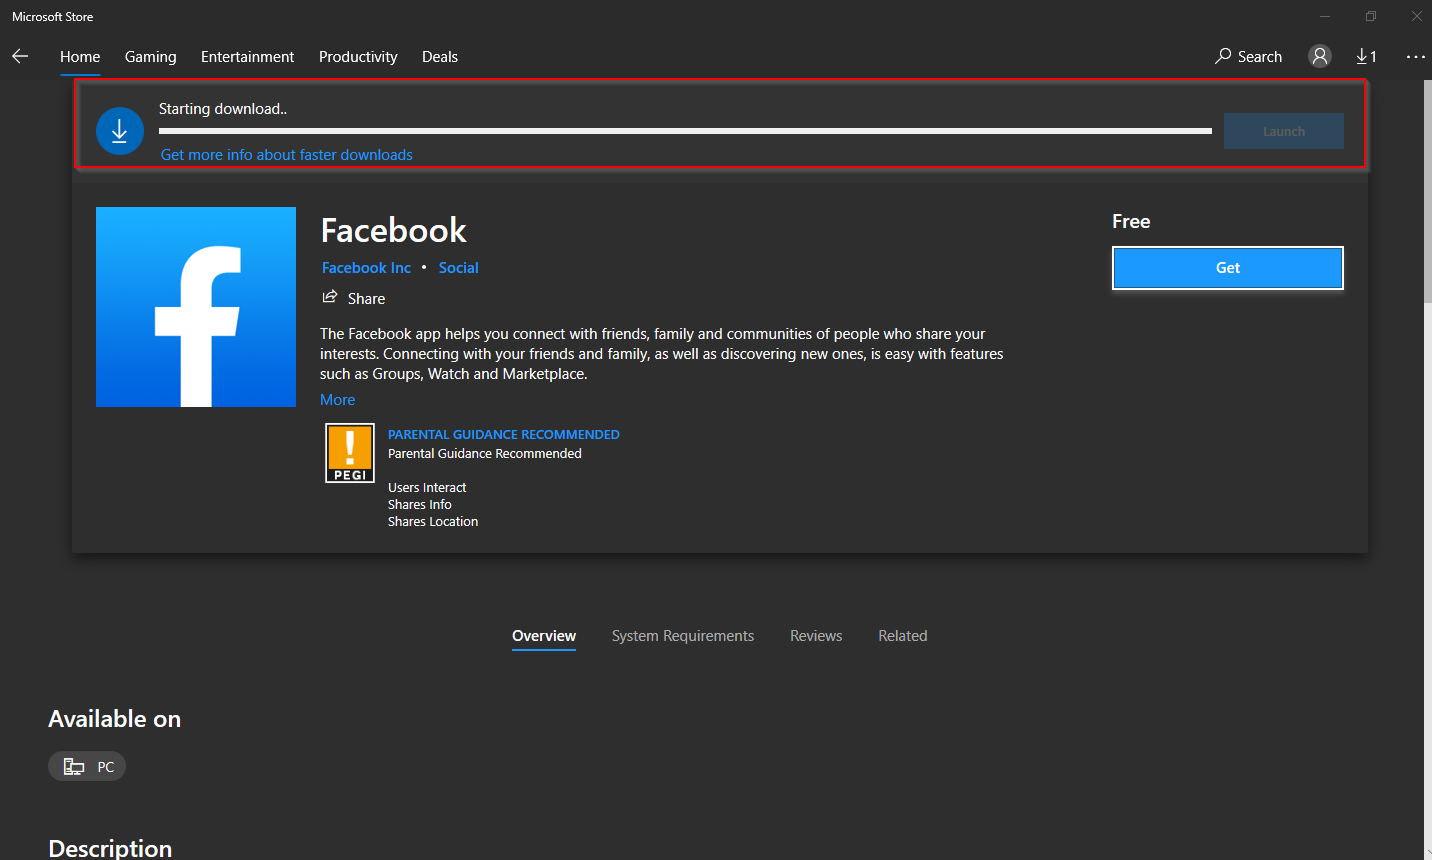Click the back arrow icon
The image size is (1432, 860).
[x=20, y=56]
